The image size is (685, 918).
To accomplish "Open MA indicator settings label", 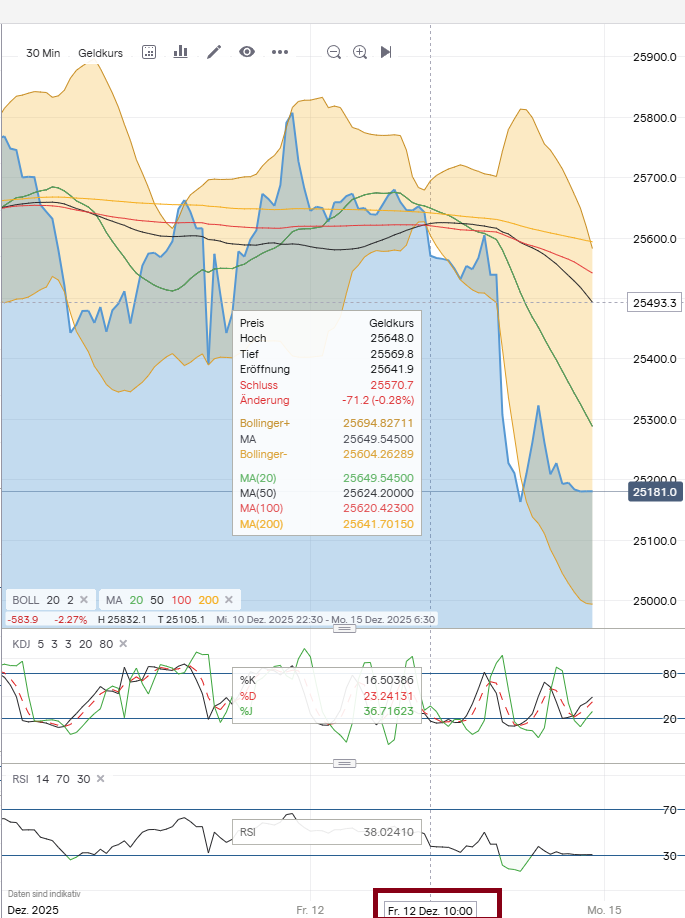I will pos(162,600).
